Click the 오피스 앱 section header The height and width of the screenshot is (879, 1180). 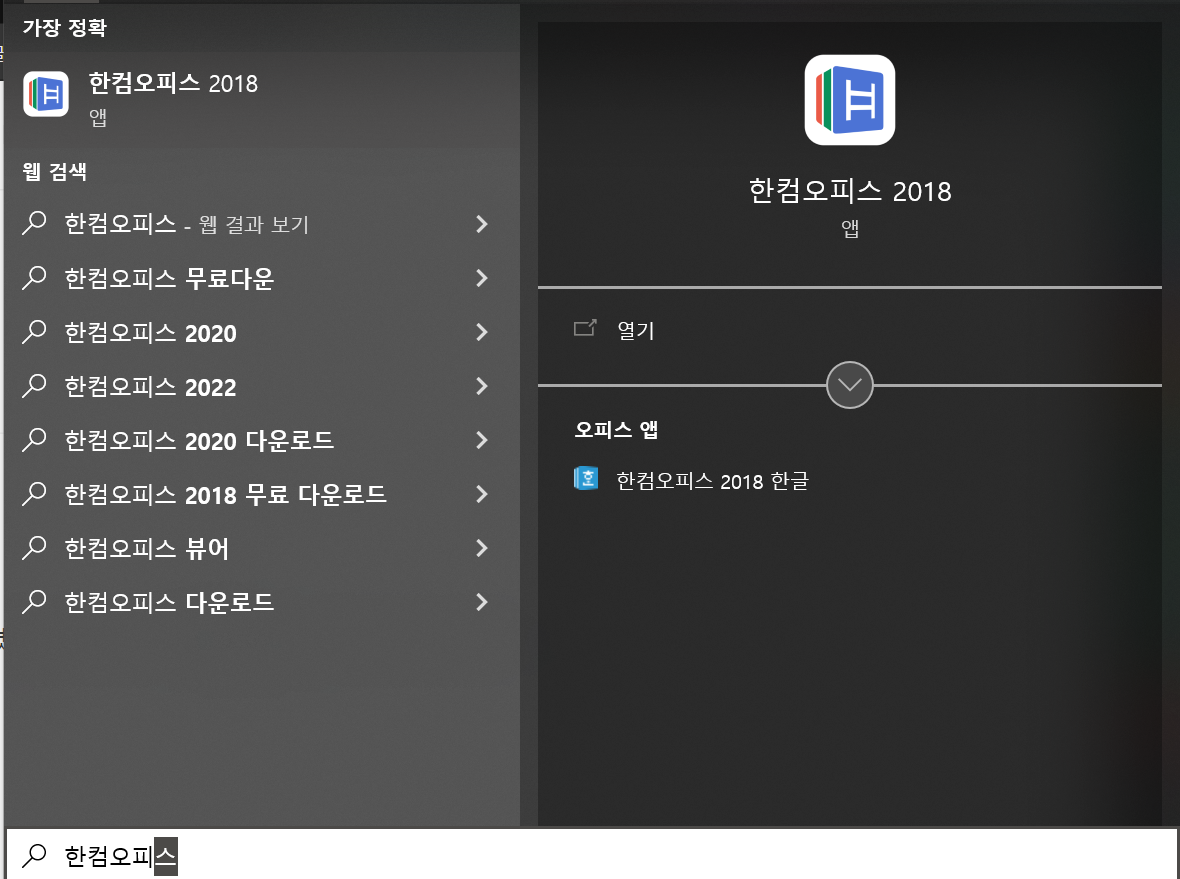(616, 430)
